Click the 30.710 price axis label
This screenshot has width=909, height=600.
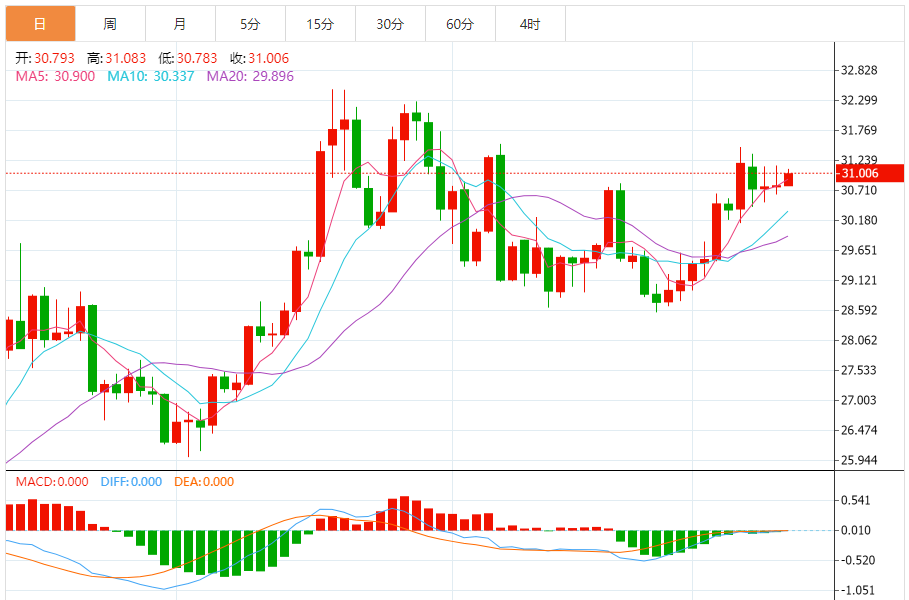tap(859, 190)
